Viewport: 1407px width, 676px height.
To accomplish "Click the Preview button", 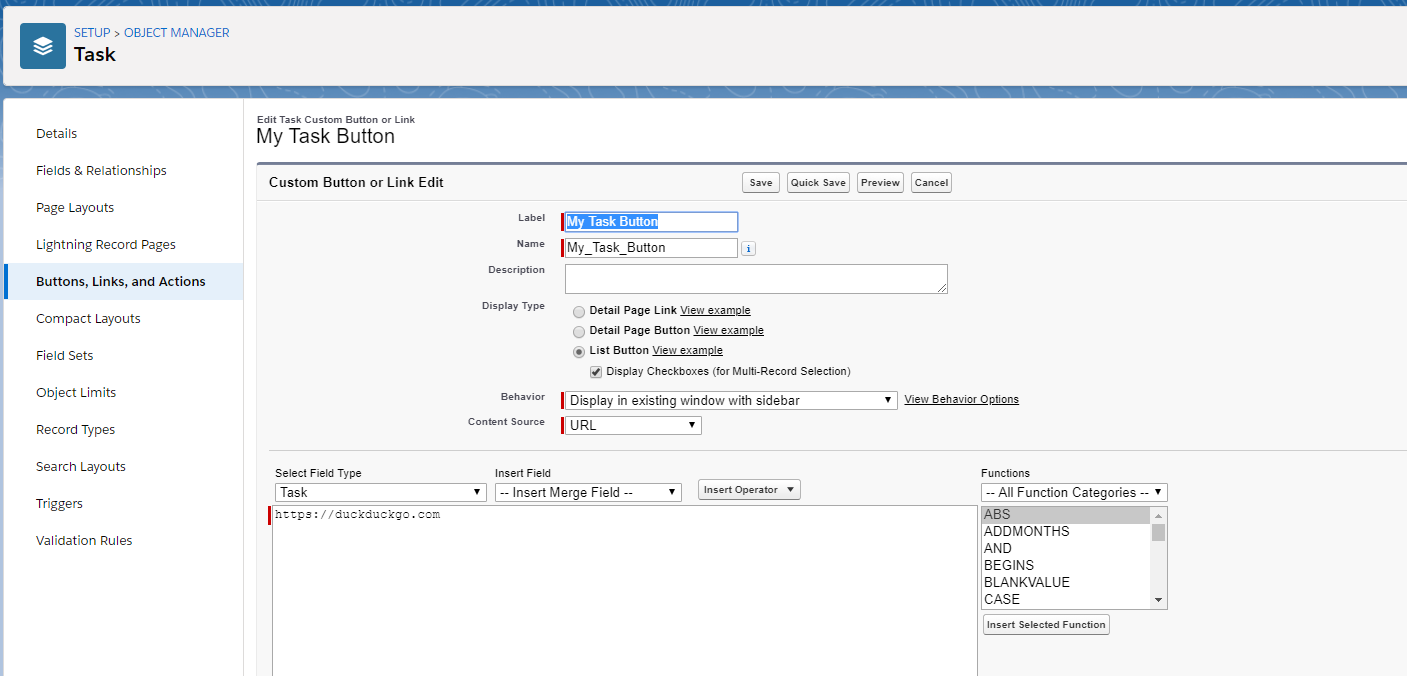I will [x=880, y=182].
